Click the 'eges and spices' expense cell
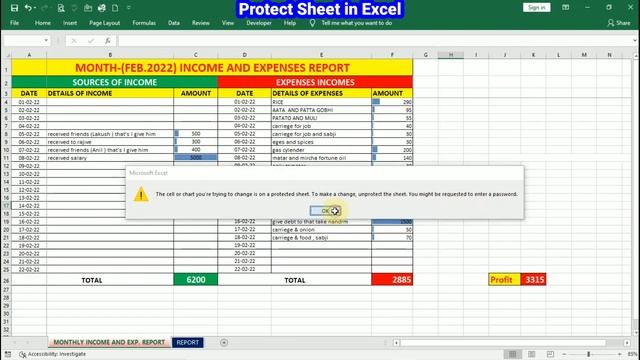 [x=321, y=142]
